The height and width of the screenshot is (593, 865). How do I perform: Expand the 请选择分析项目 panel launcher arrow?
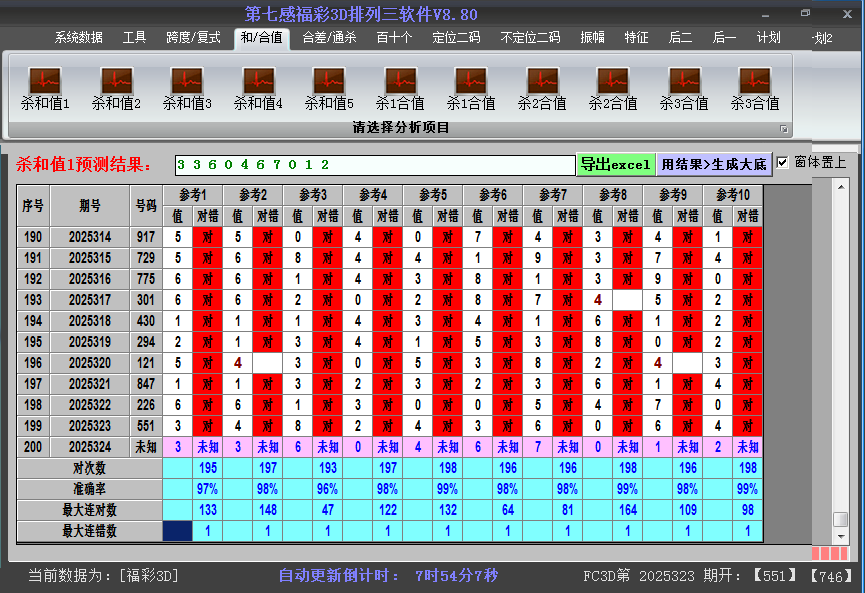tap(784, 129)
